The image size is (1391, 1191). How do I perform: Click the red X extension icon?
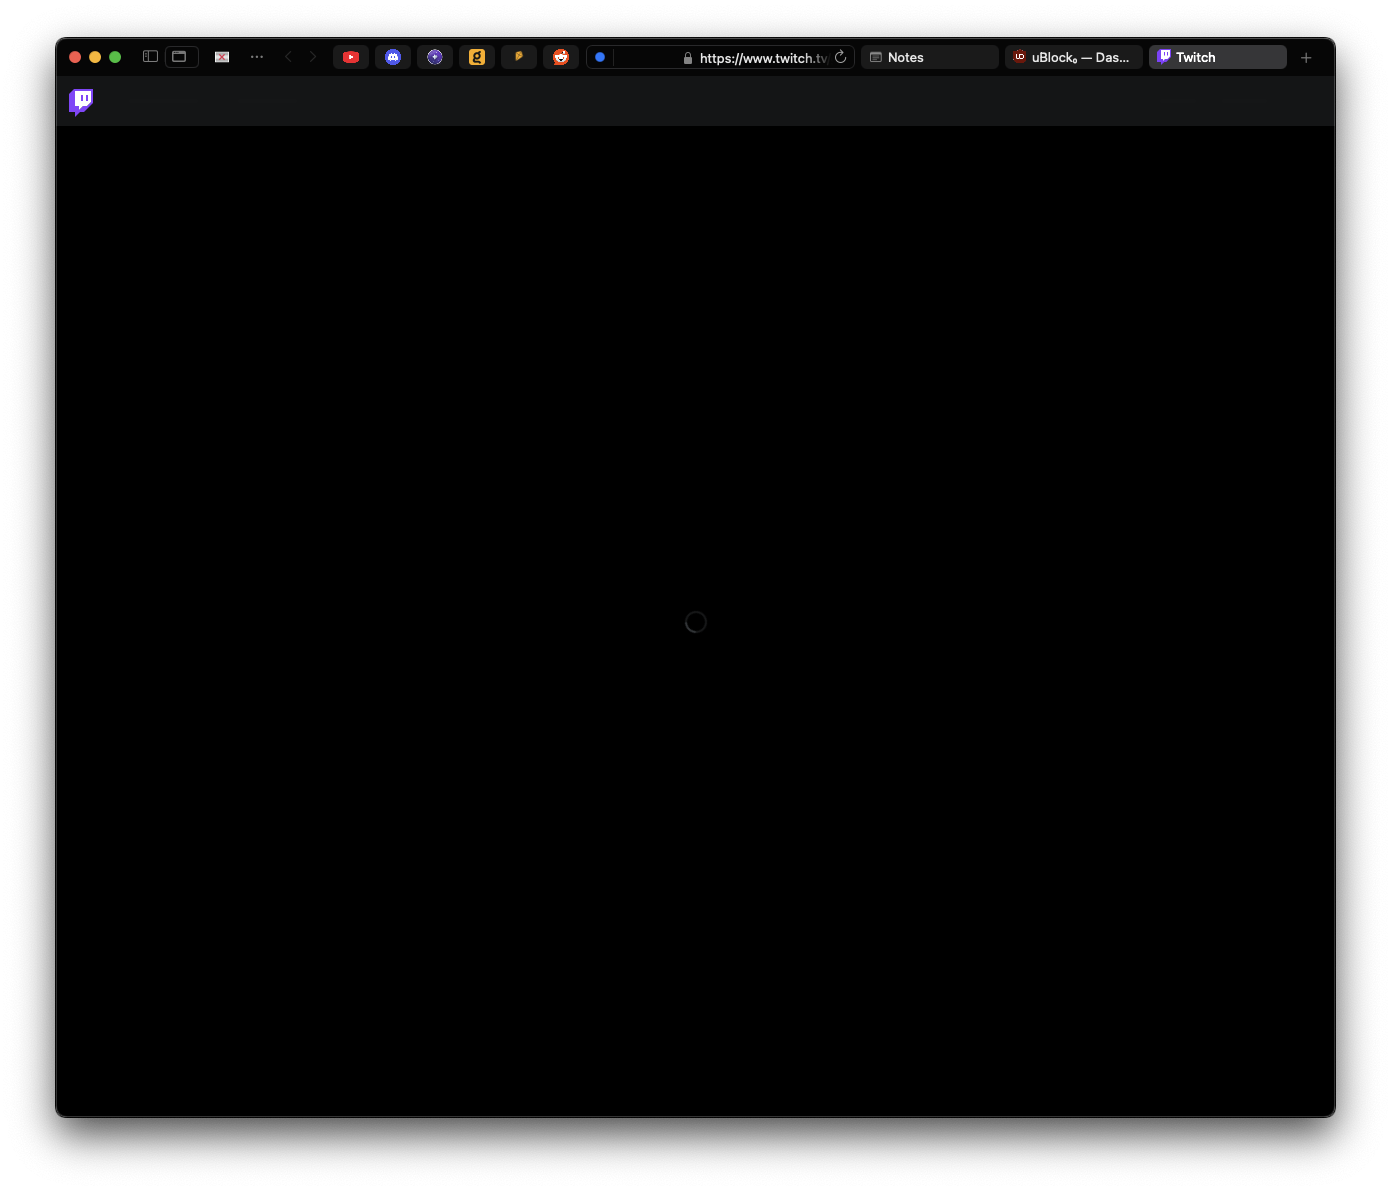[x=222, y=57]
